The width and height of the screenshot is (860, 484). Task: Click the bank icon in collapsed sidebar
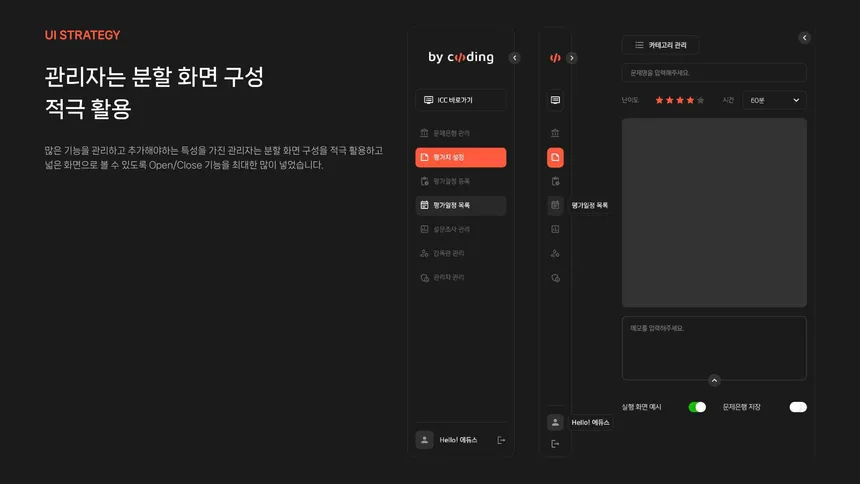click(x=555, y=133)
